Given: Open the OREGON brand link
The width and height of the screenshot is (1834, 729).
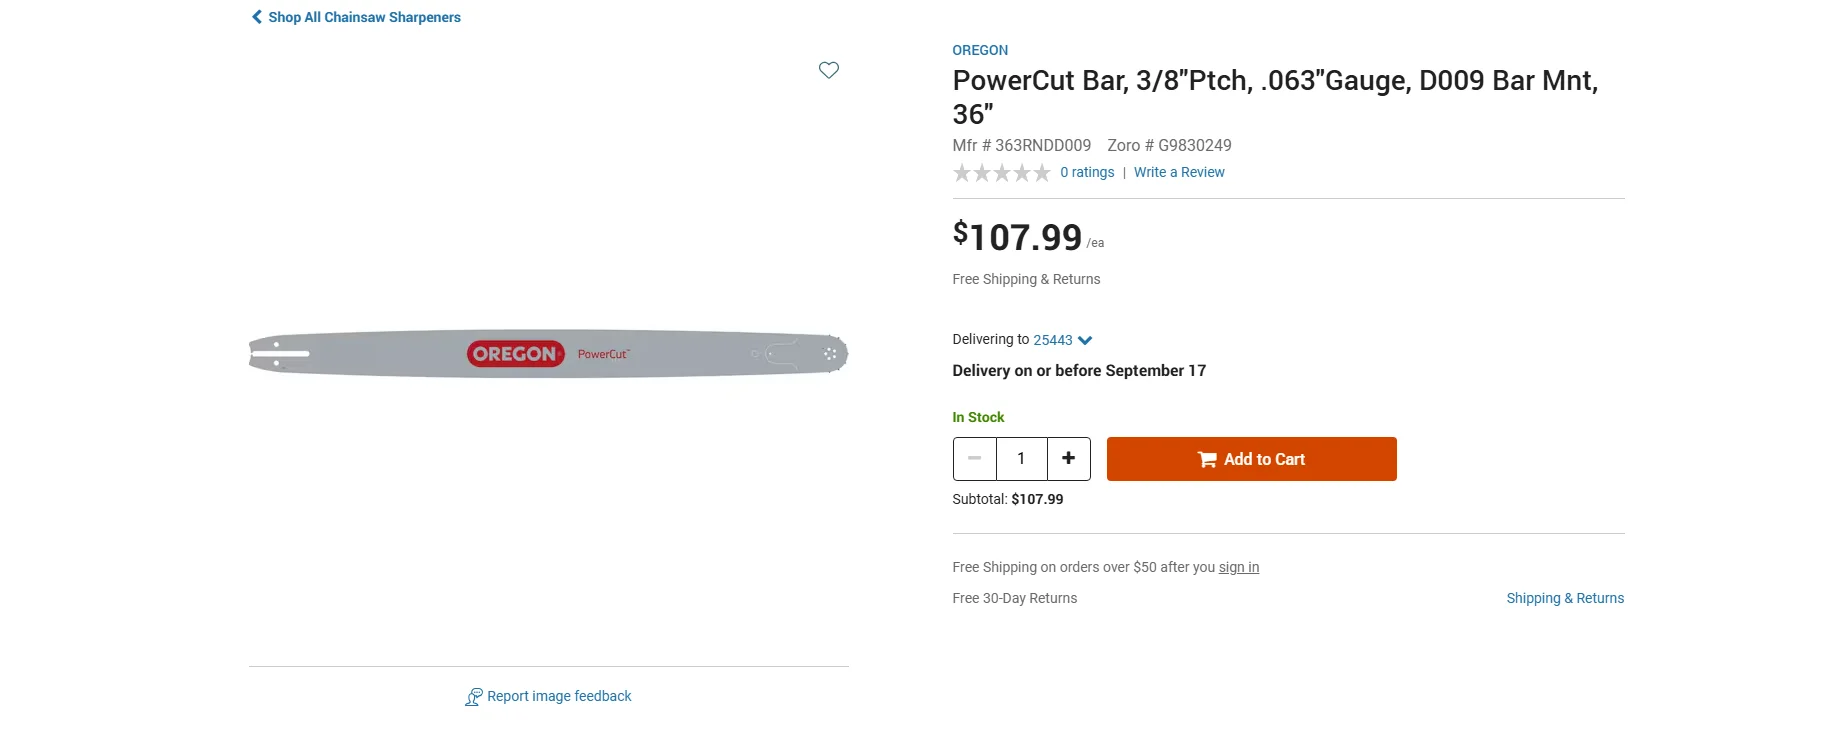Looking at the screenshot, I should (980, 50).
